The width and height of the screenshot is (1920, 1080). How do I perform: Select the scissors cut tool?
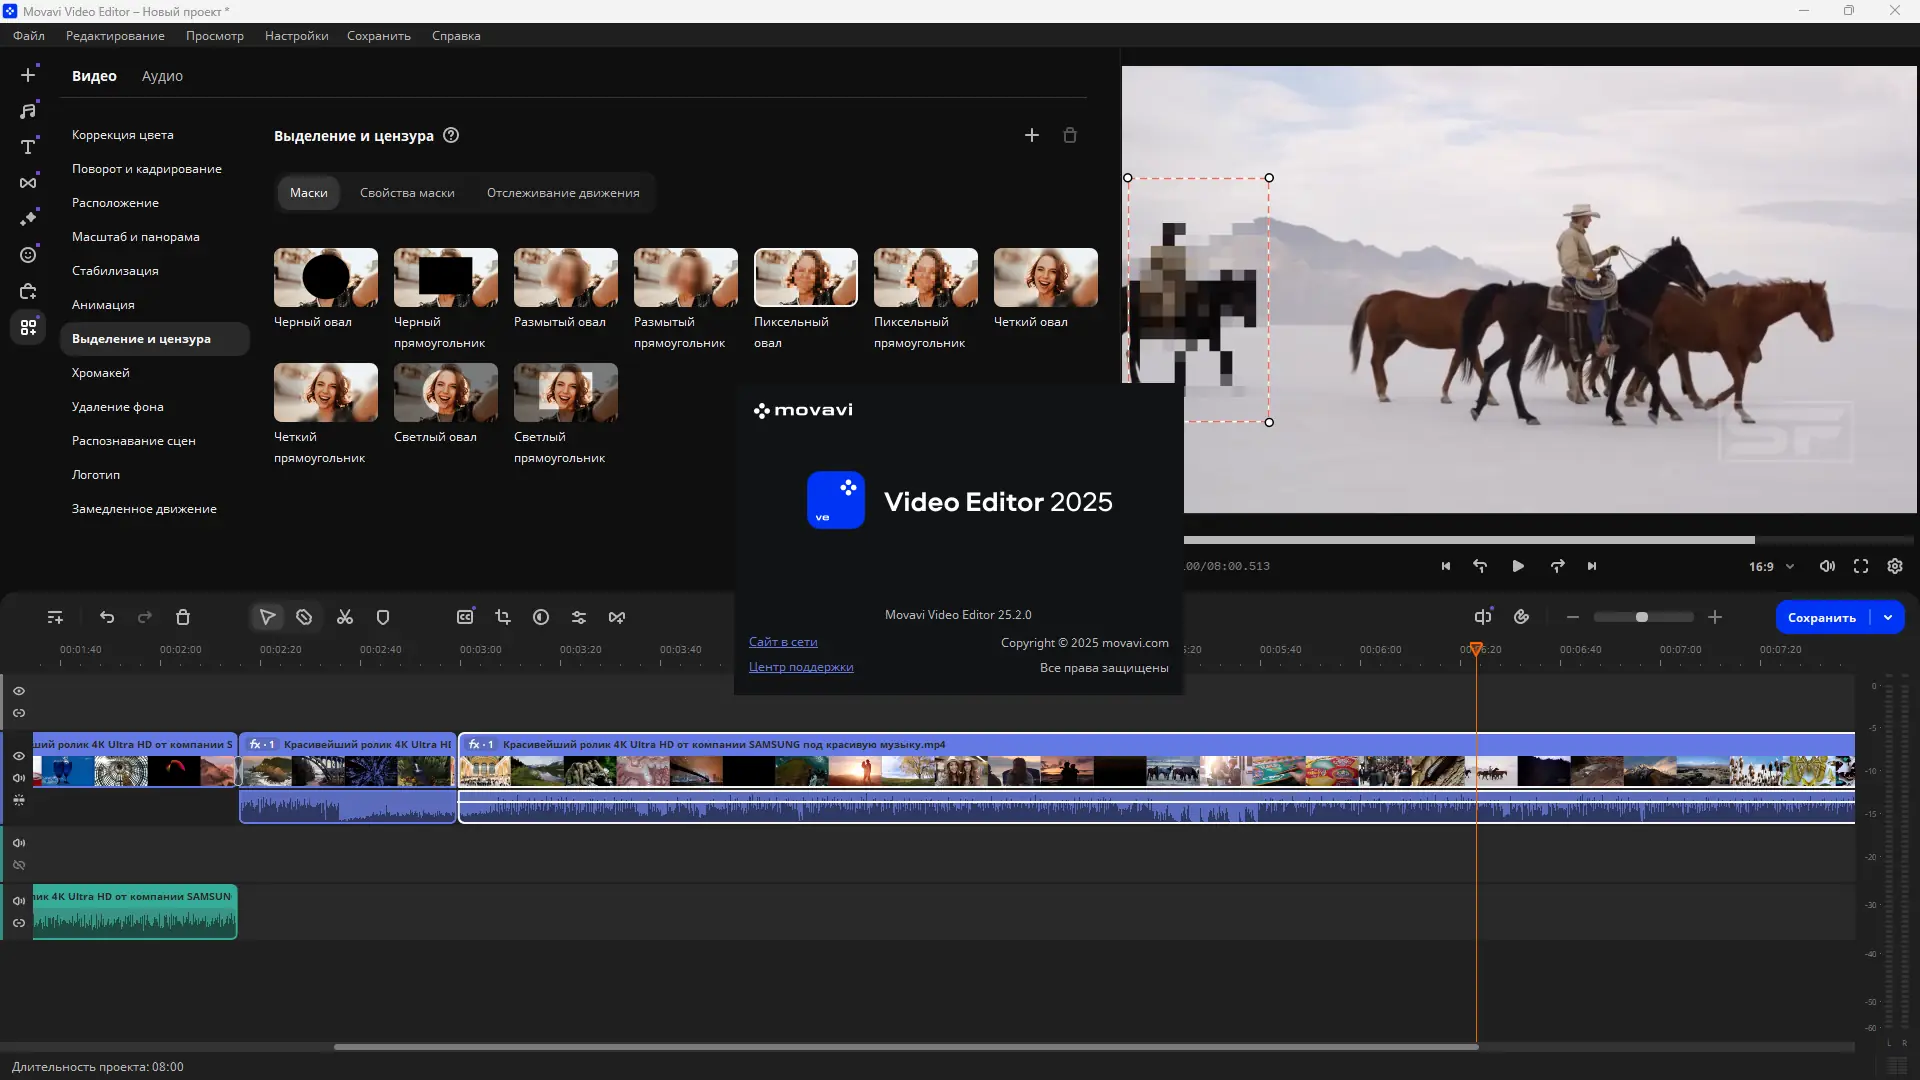click(x=345, y=618)
